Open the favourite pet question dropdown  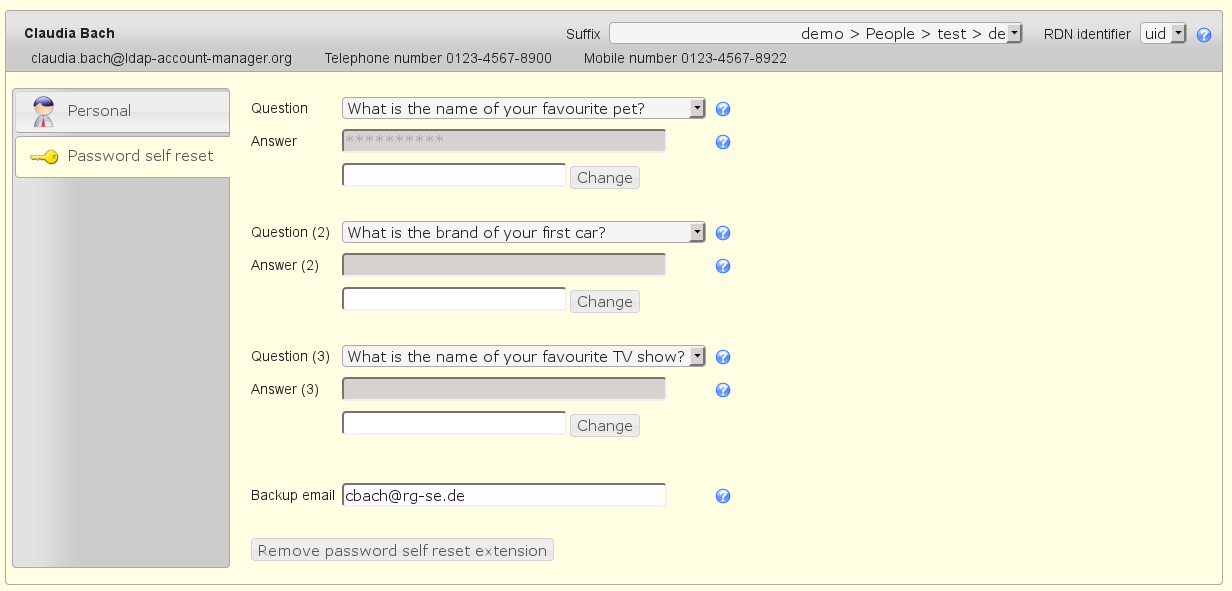[x=523, y=109]
